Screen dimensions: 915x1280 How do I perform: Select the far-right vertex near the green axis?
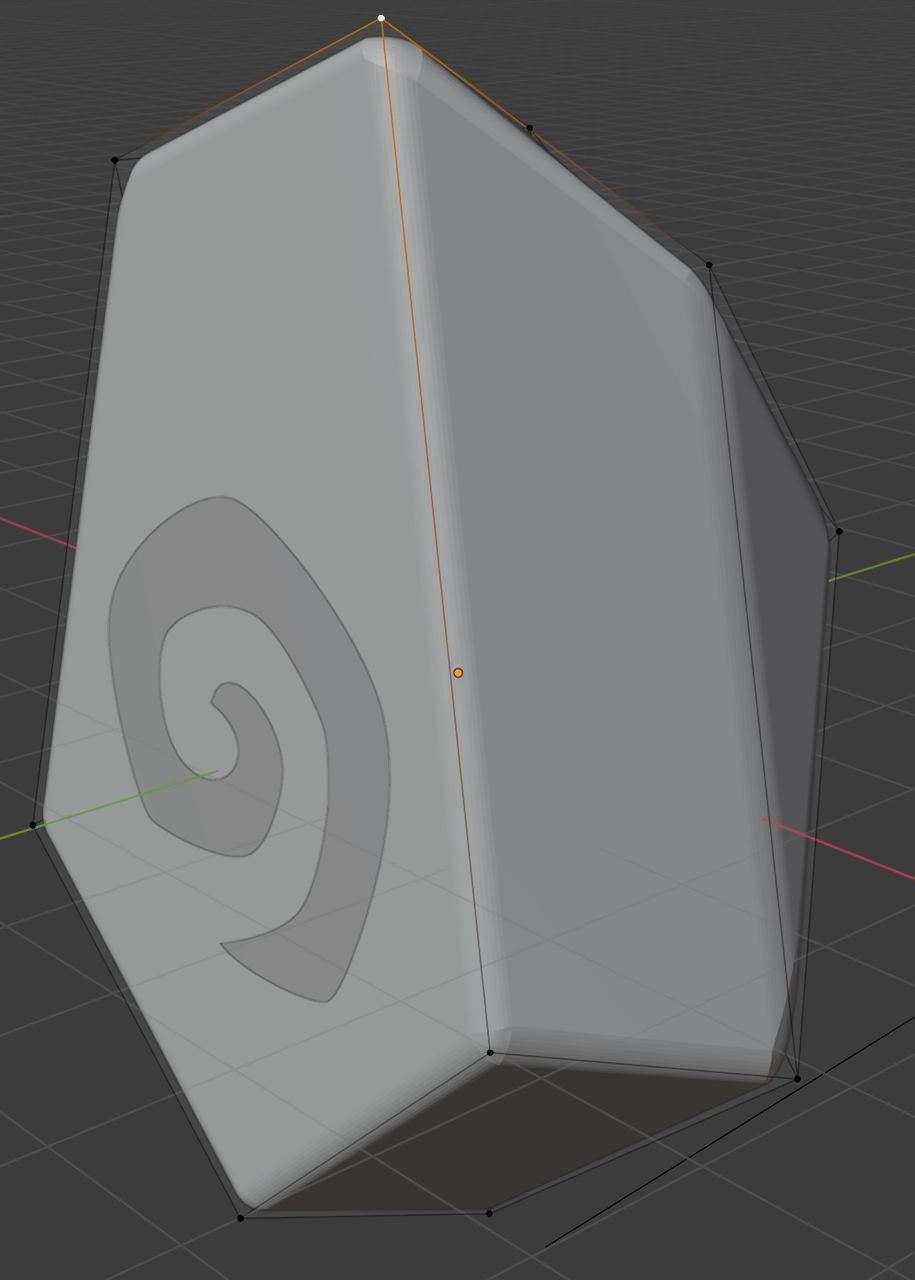838,531
